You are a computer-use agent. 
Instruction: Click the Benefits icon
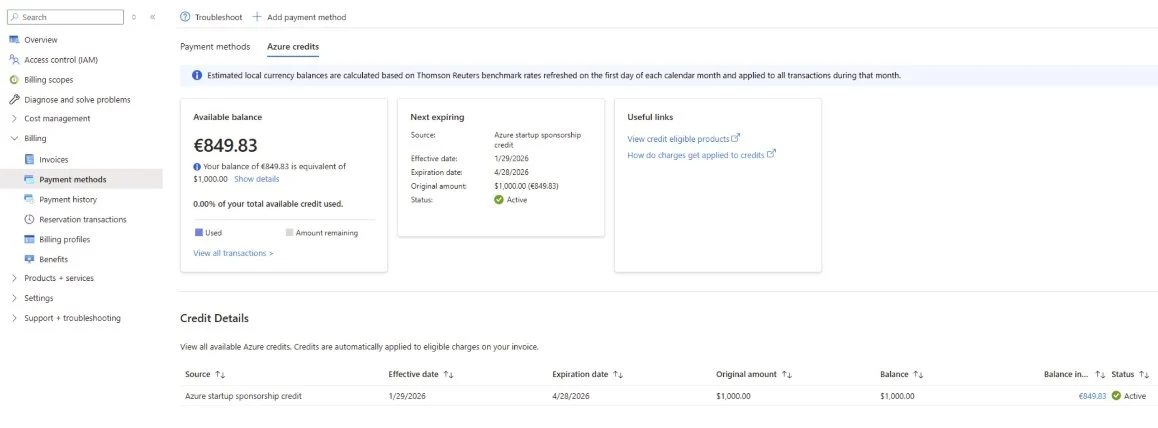(x=30, y=259)
